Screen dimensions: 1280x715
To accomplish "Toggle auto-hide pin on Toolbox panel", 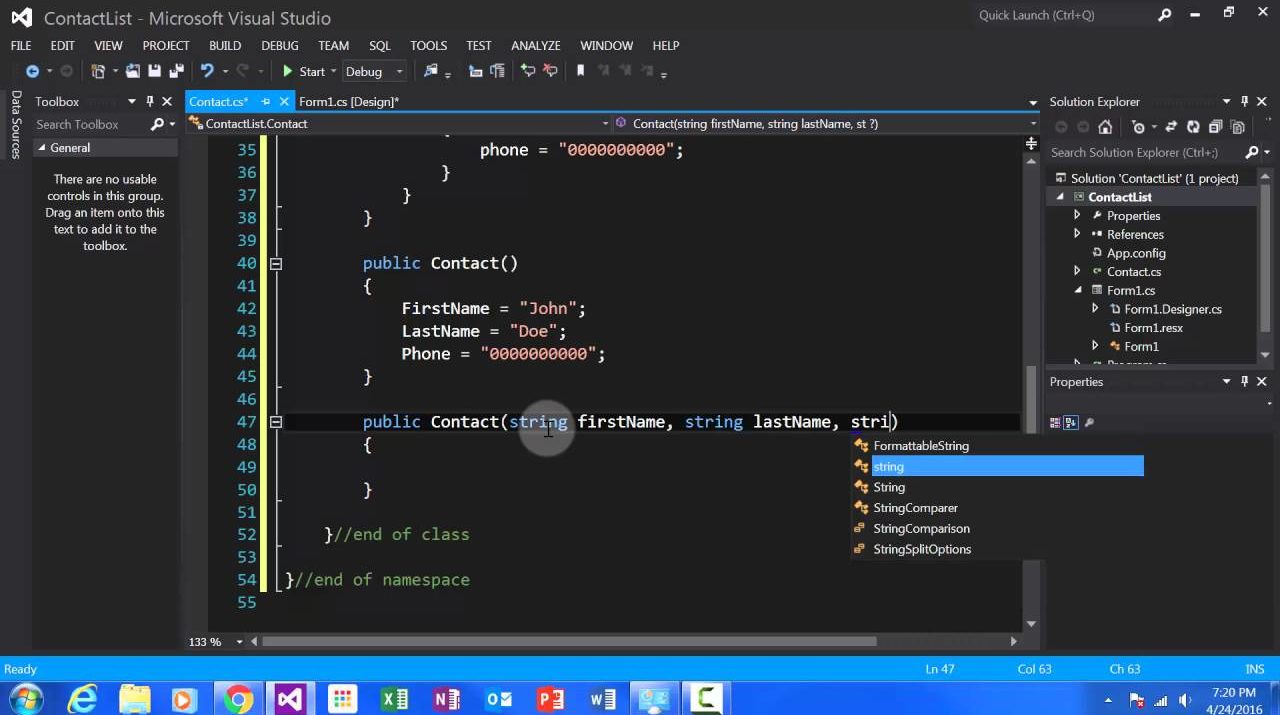I will click(150, 101).
